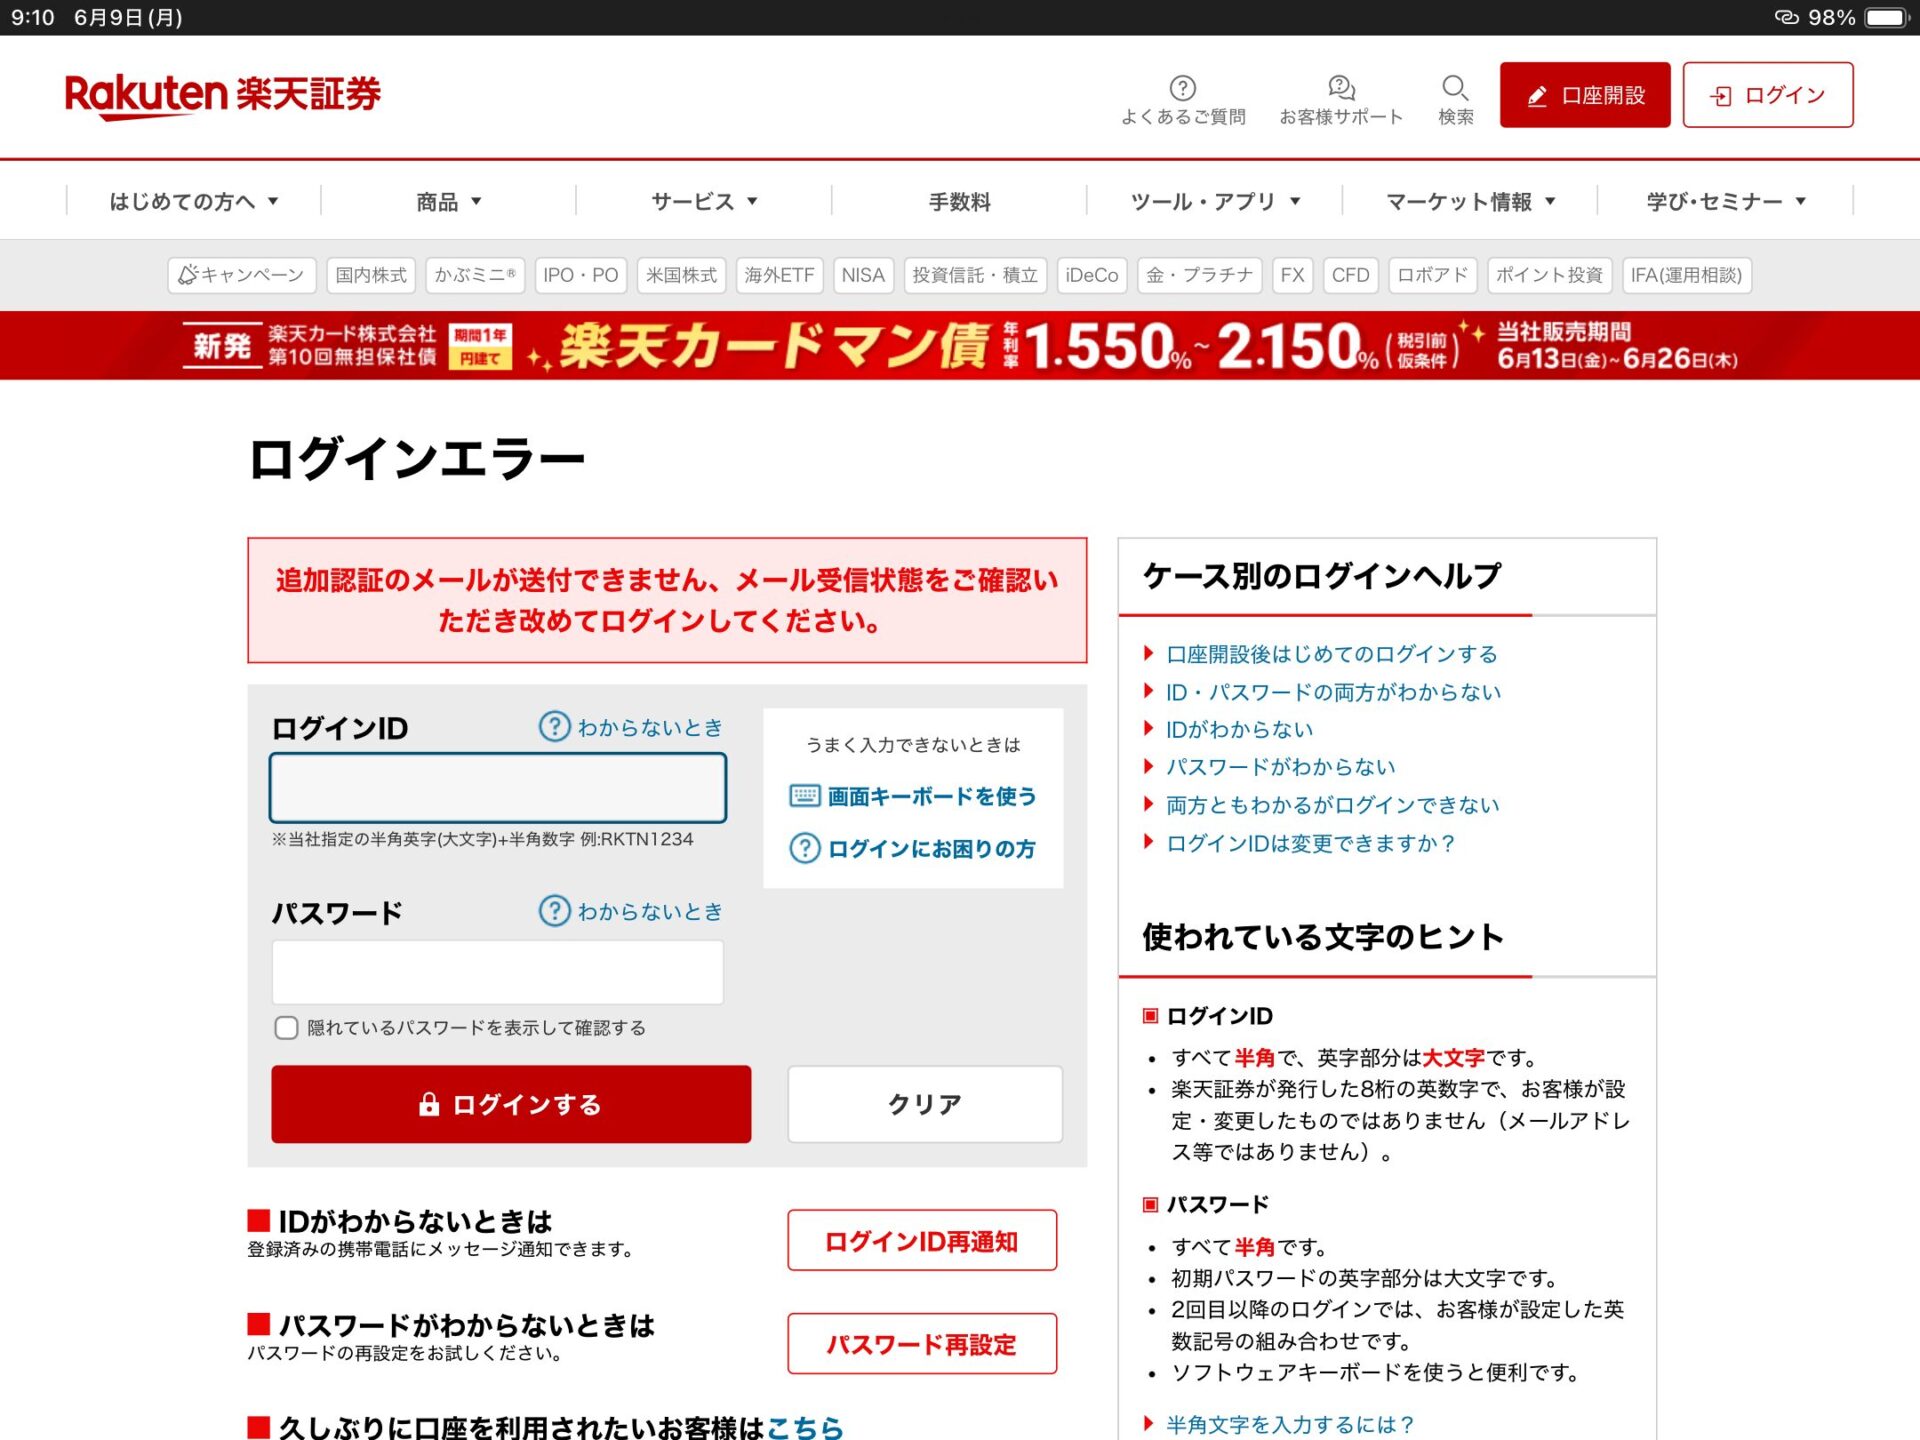Select iDeCo category tag
1920x1440 pixels.
pos(1092,275)
